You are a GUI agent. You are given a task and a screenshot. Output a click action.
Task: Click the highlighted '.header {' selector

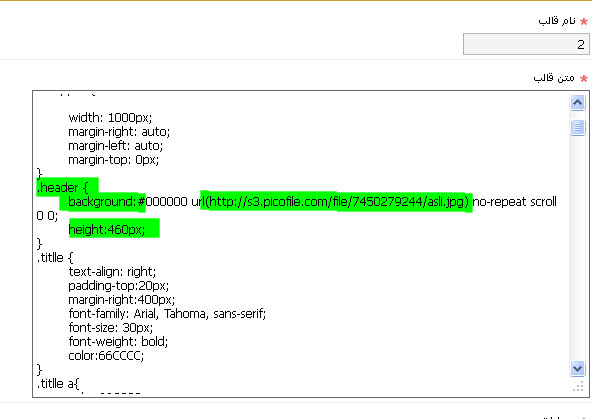62,188
